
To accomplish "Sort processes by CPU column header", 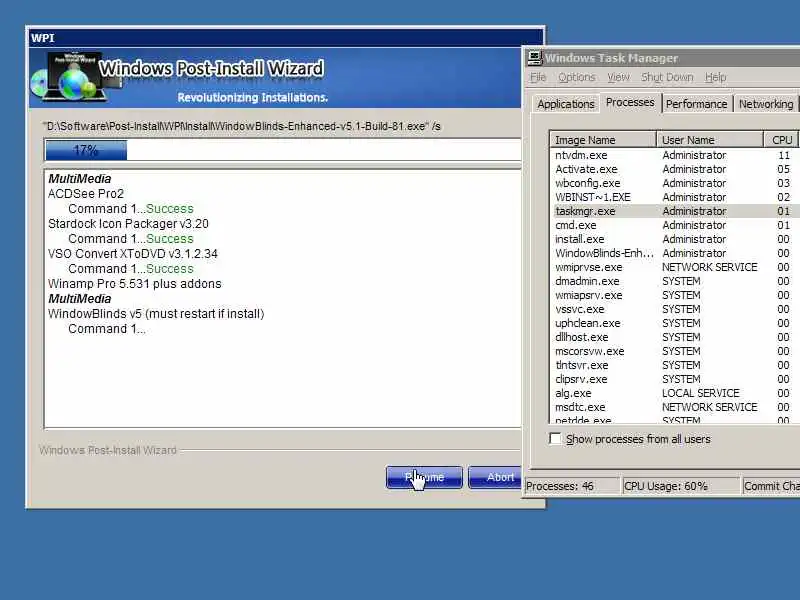I will point(782,140).
